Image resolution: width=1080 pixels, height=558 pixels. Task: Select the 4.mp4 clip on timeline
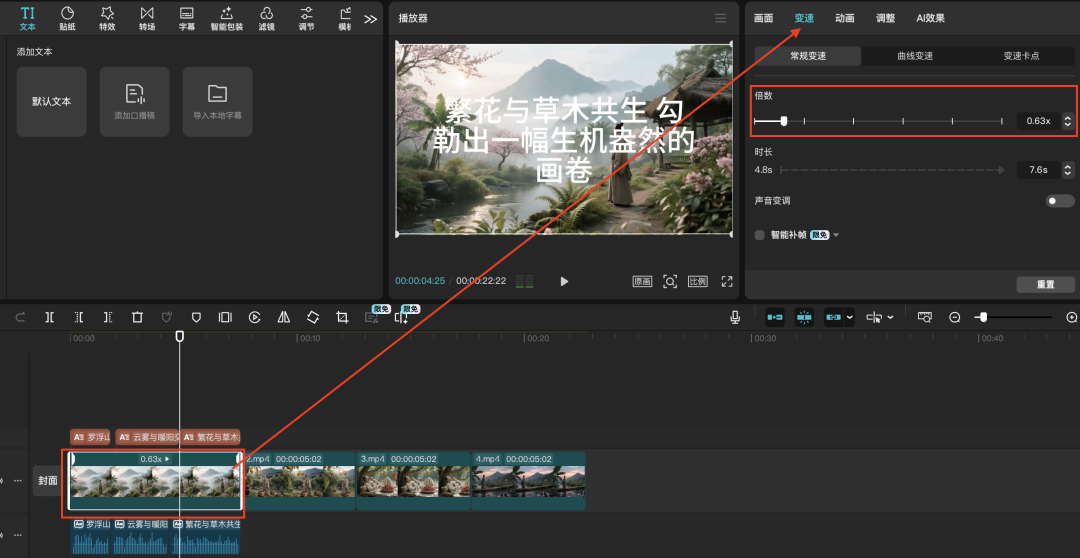click(528, 481)
